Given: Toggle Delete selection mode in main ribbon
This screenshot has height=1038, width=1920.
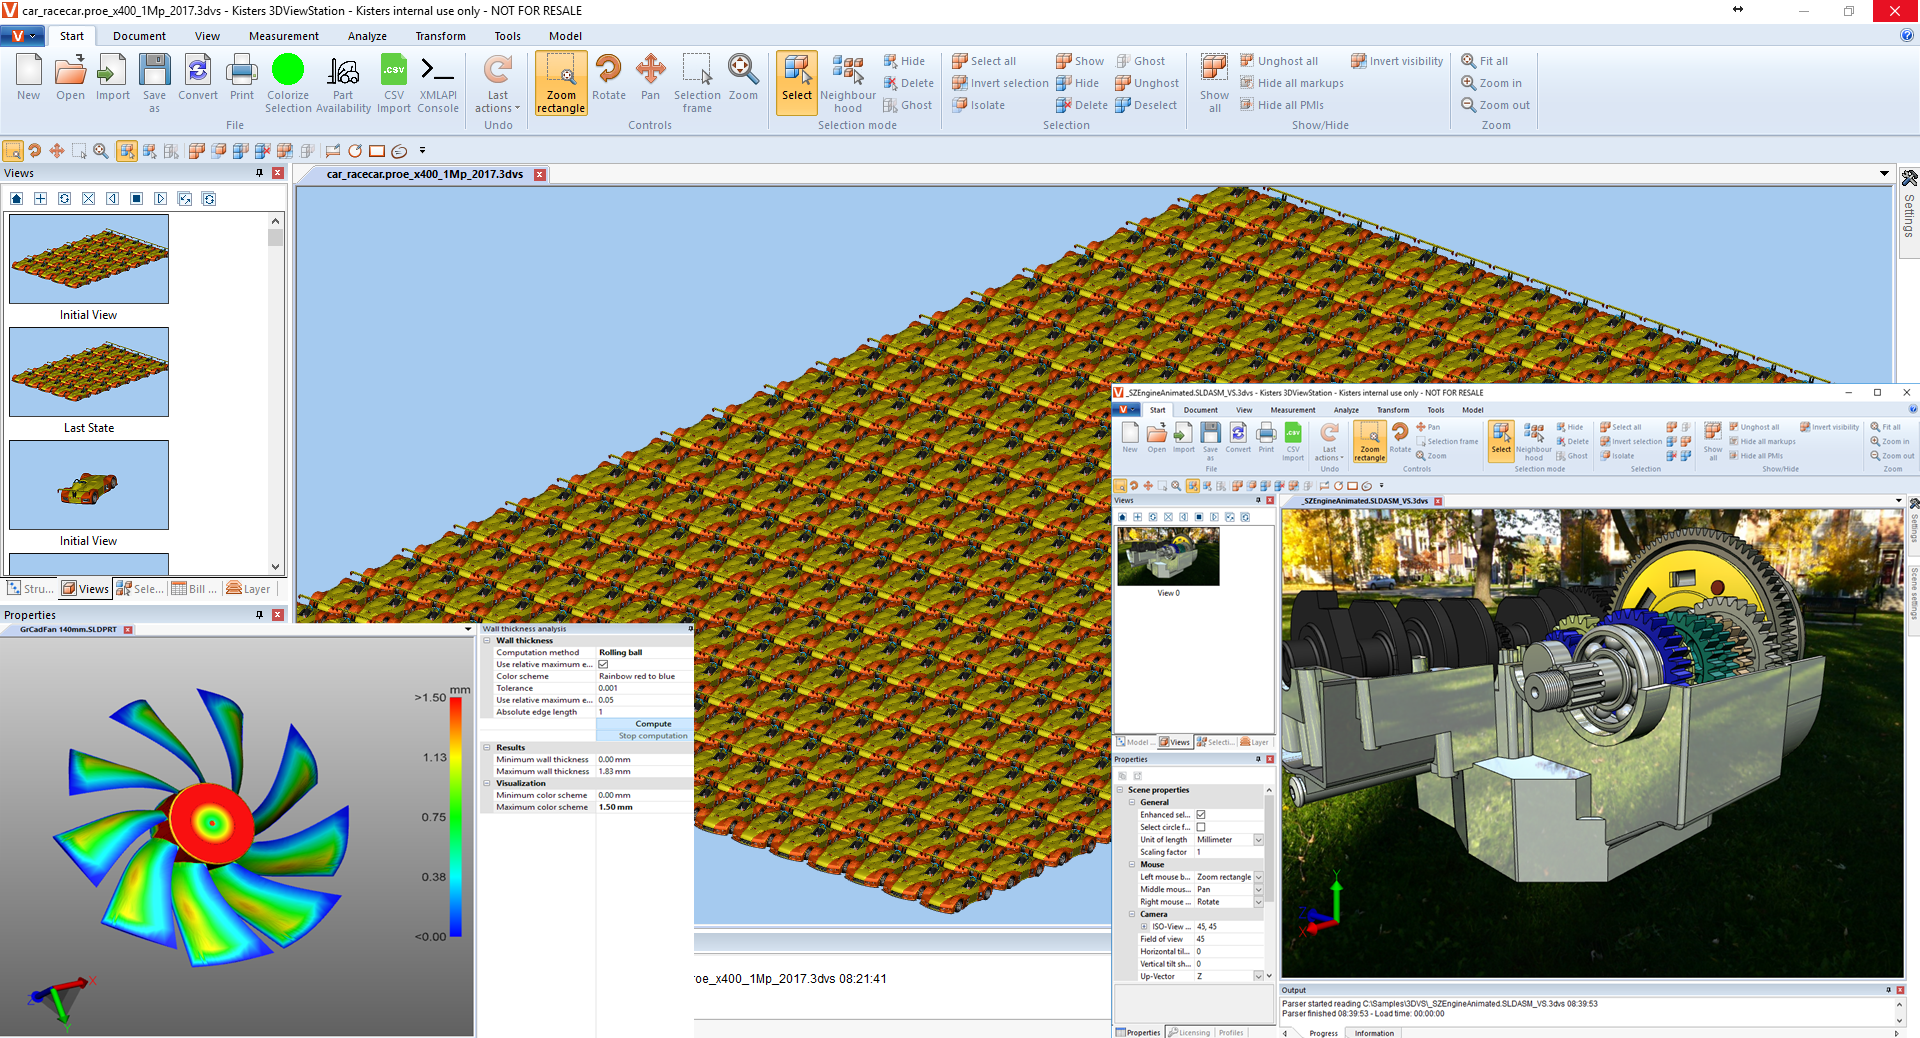Looking at the screenshot, I should tap(908, 83).
